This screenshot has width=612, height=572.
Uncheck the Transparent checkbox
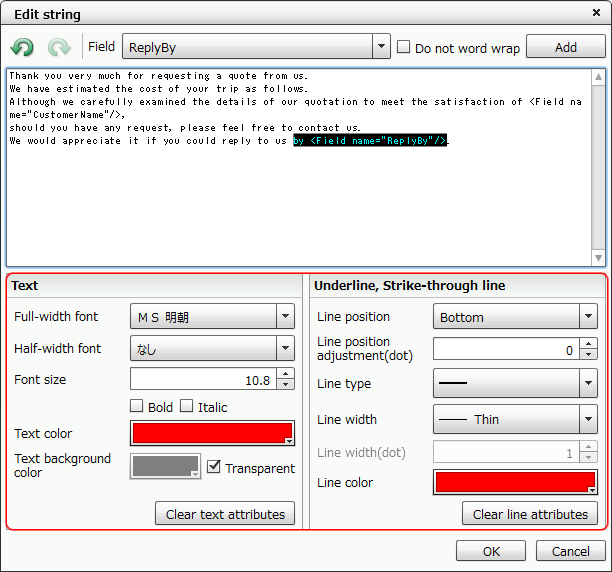[213, 466]
